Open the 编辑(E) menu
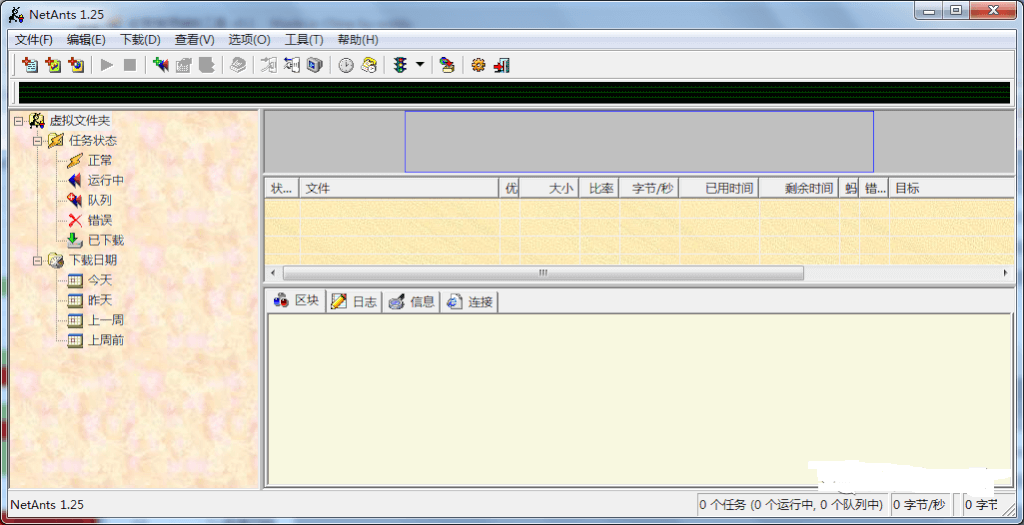 (86, 40)
